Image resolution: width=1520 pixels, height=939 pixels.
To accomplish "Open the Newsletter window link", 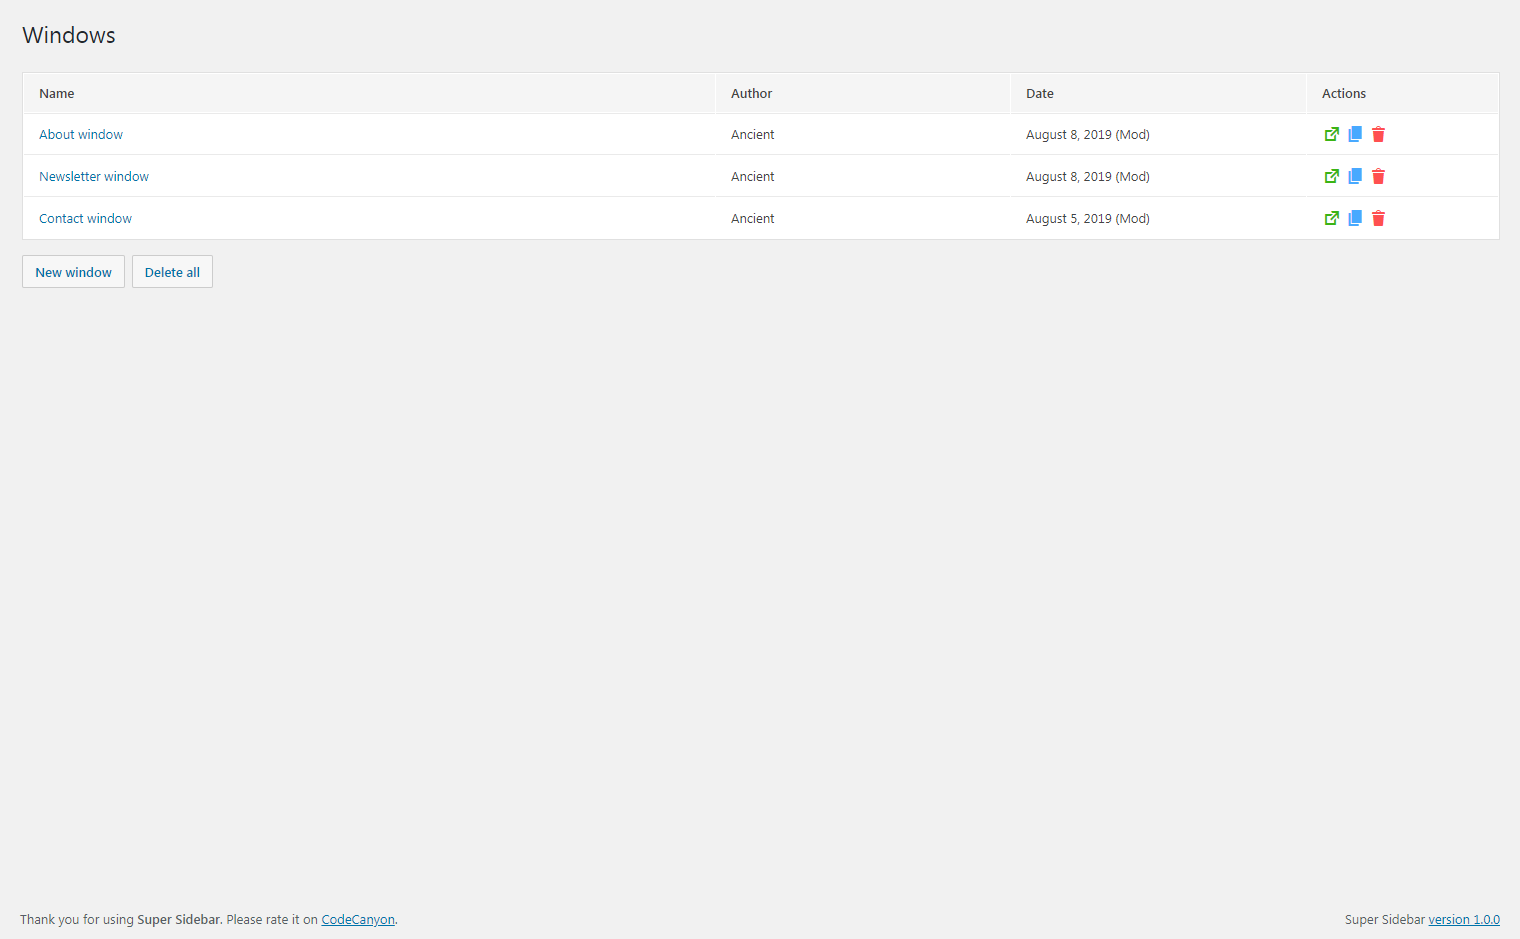I will pos(94,177).
